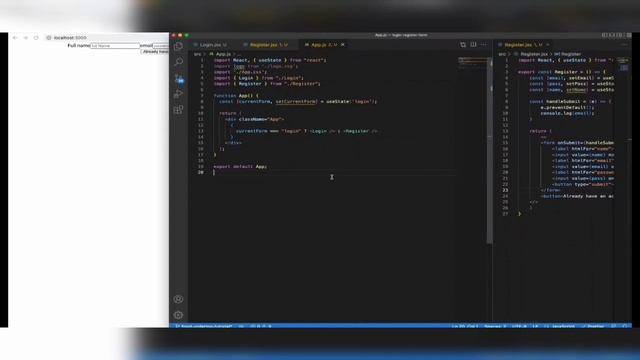Switch to the Login.jsx tab
The image size is (640, 360).
click(x=211, y=45)
